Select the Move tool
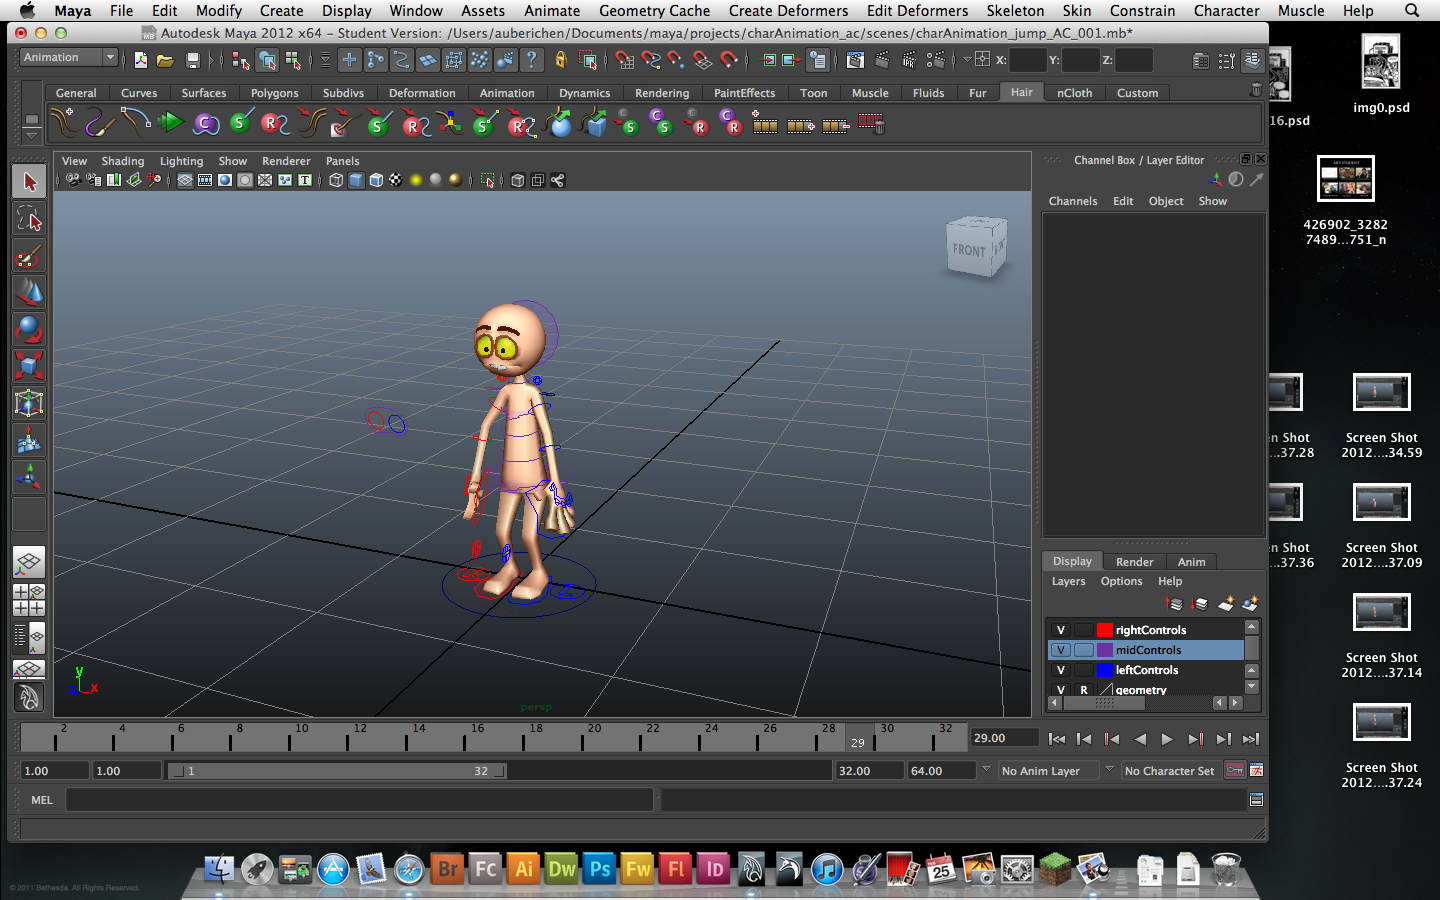 point(28,293)
